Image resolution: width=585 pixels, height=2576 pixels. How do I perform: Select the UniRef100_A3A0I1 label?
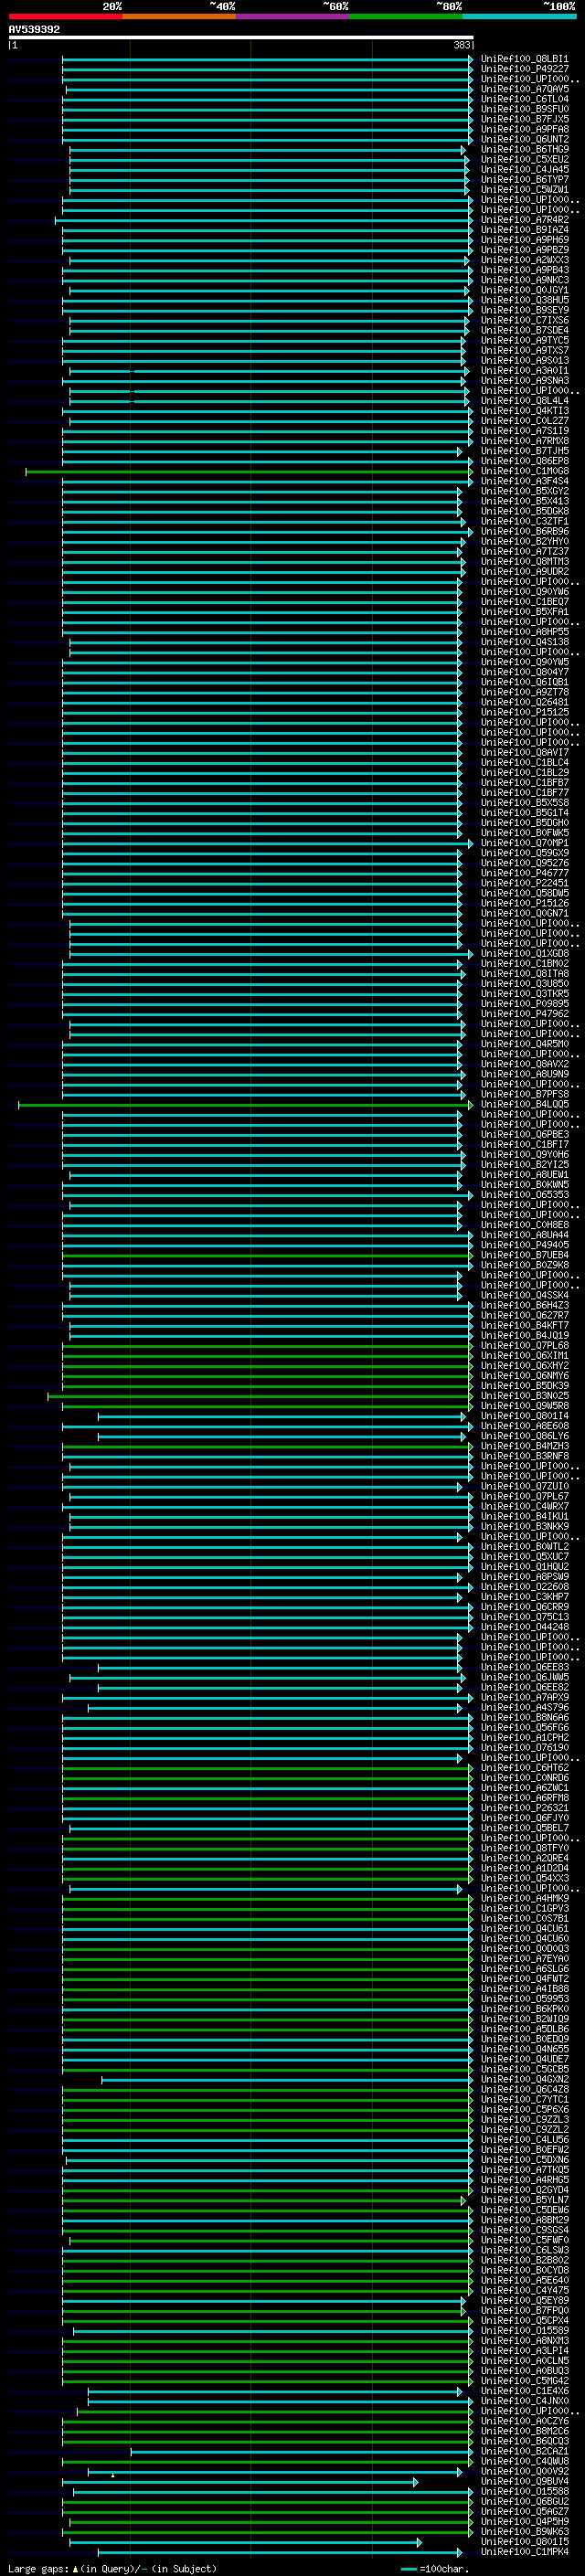(525, 371)
